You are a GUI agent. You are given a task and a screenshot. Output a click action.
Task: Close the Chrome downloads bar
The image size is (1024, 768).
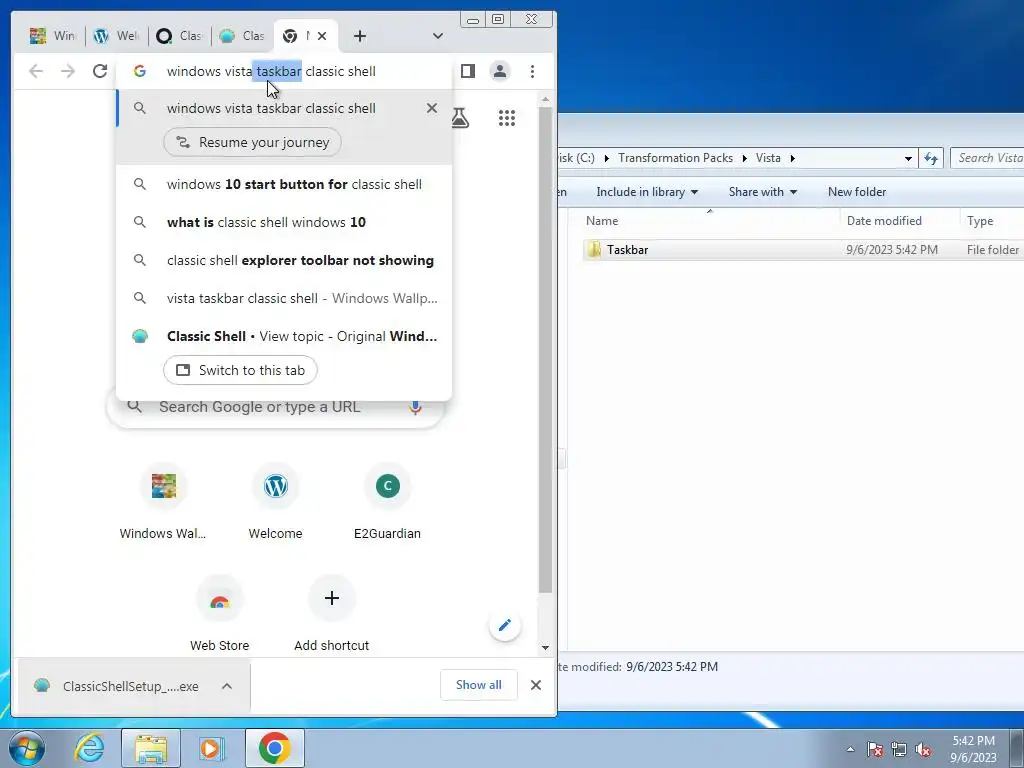tap(536, 685)
